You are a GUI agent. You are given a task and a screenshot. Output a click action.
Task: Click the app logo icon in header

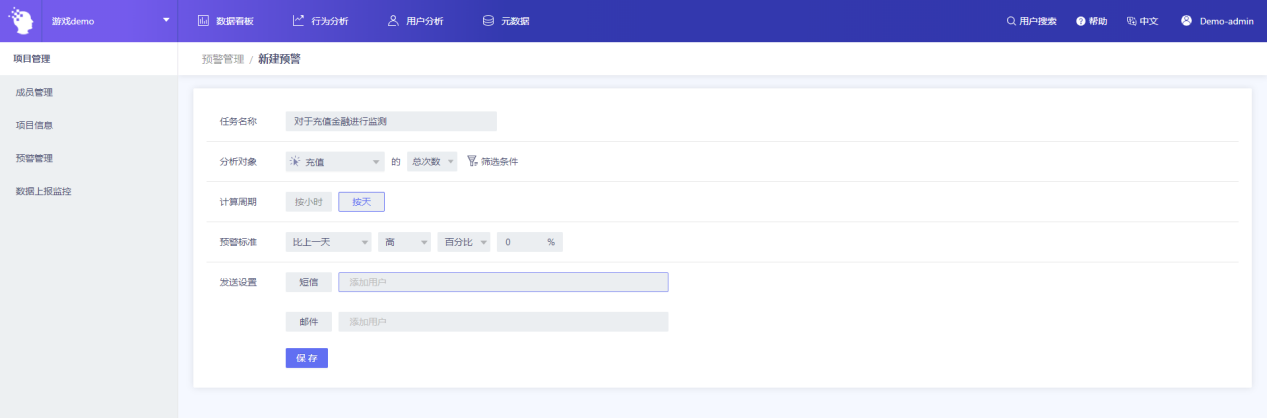23,21
